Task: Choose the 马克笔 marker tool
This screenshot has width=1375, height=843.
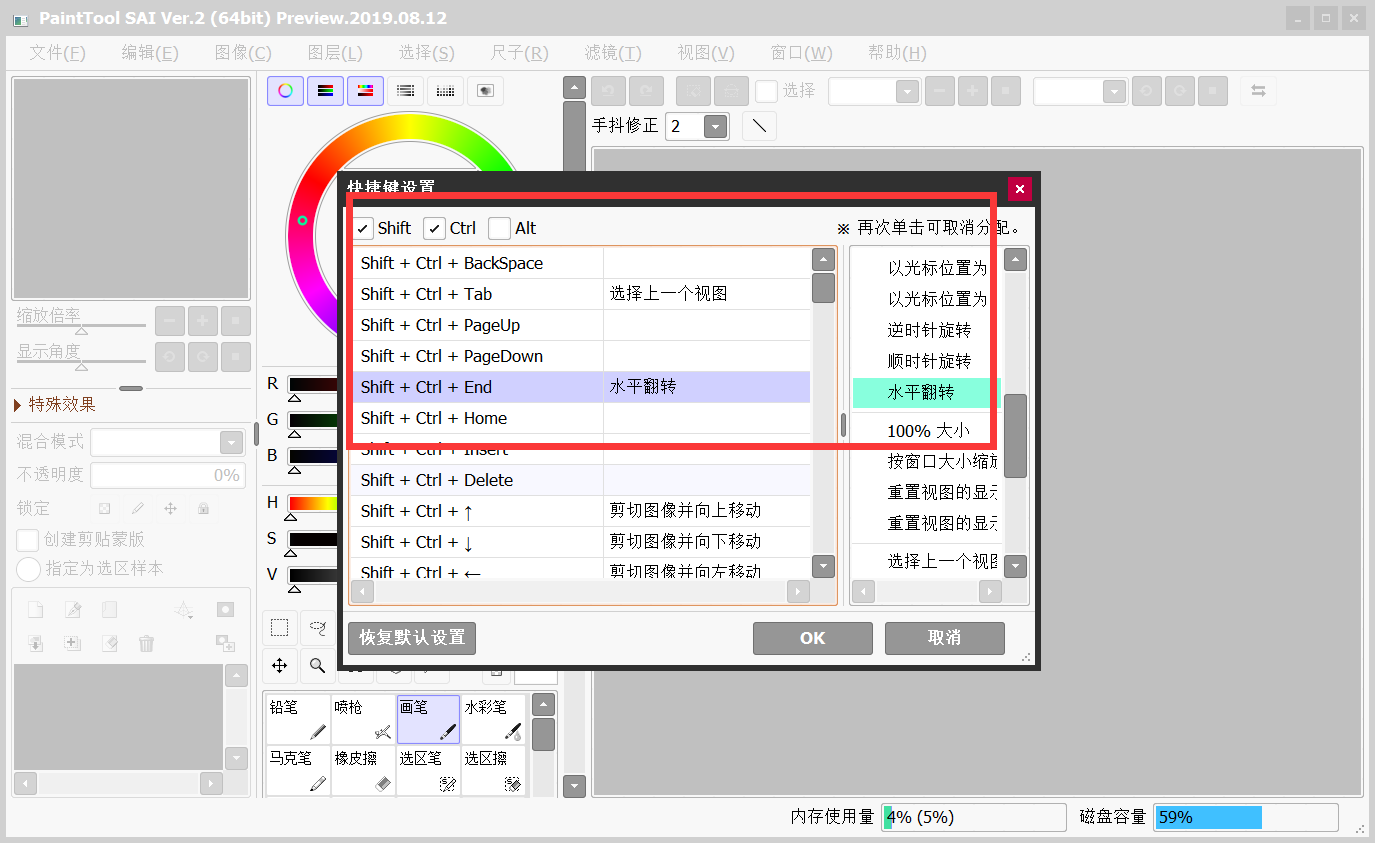Action: (x=298, y=771)
